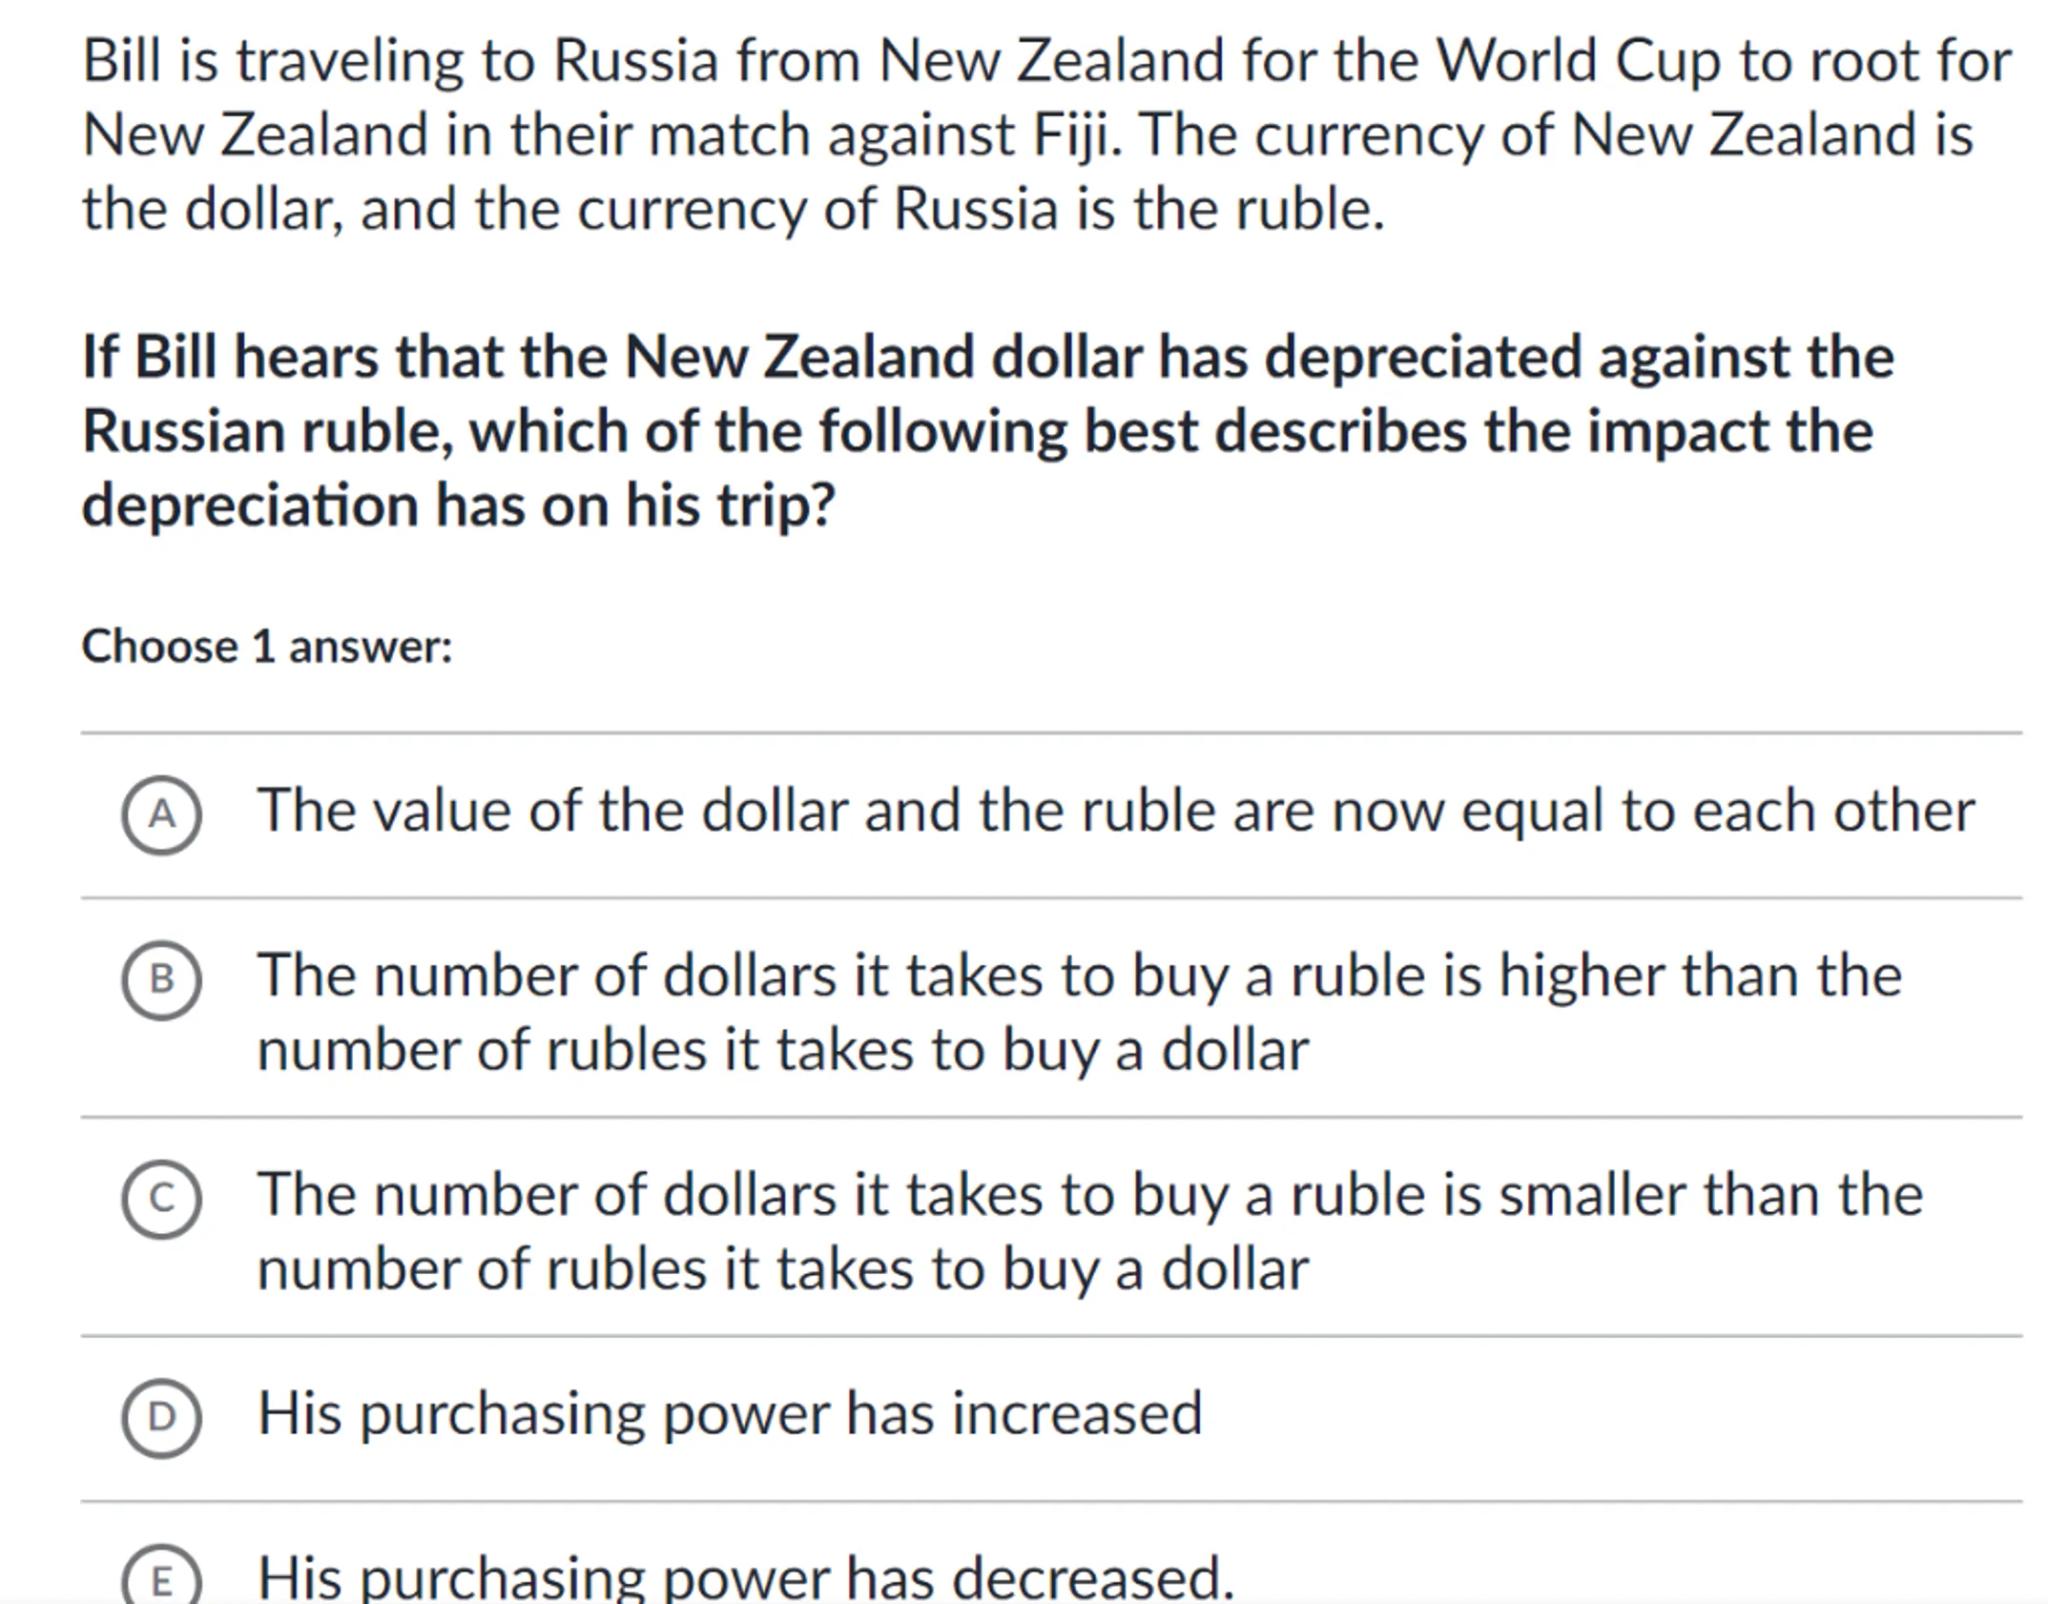Choose 'His purchasing power has decreased' text
The width and height of the screenshot is (2048, 1604).
[746, 1577]
